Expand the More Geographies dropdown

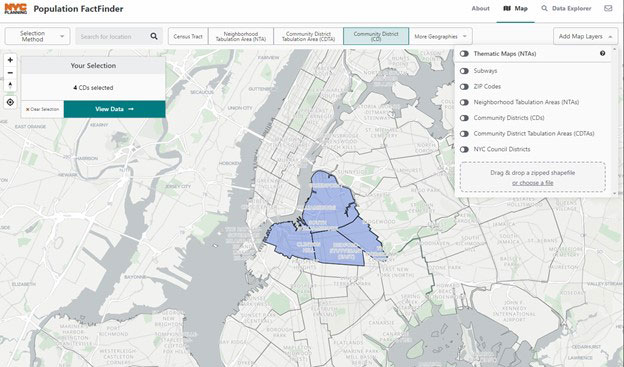(x=441, y=36)
